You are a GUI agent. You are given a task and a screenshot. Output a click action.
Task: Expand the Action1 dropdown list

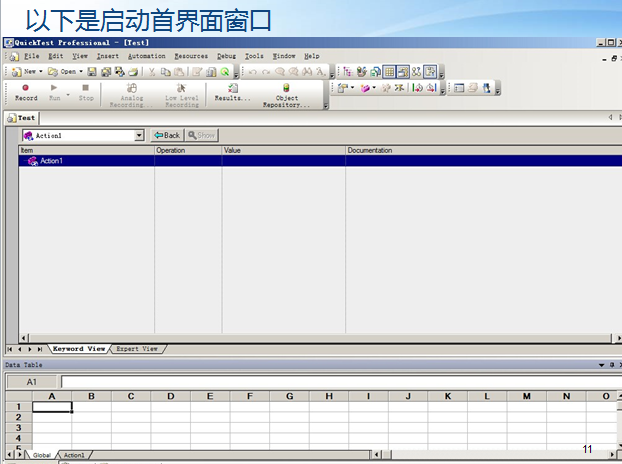pos(139,136)
